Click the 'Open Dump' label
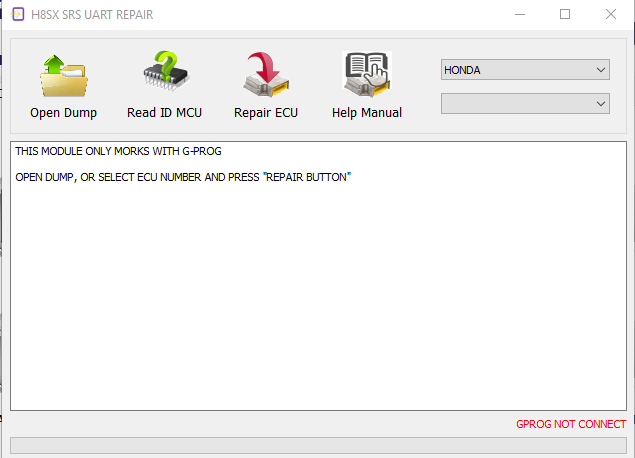 coord(64,113)
